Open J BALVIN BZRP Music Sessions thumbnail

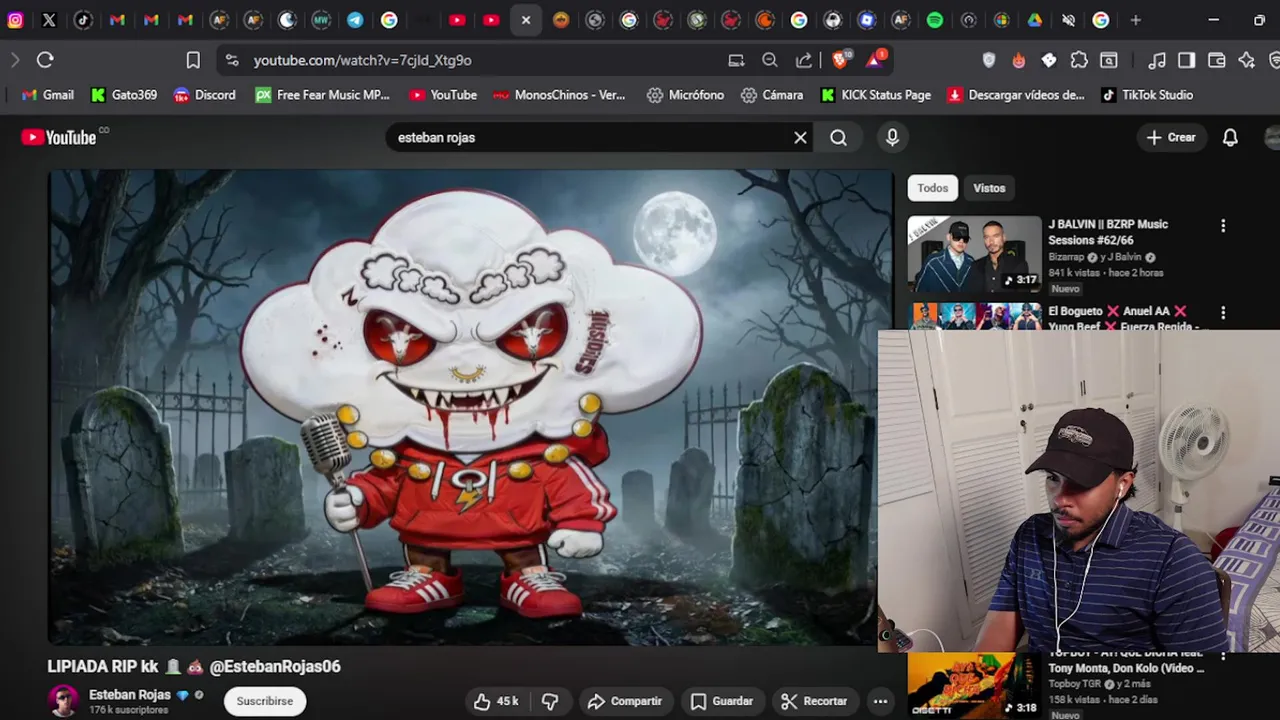tap(974, 254)
